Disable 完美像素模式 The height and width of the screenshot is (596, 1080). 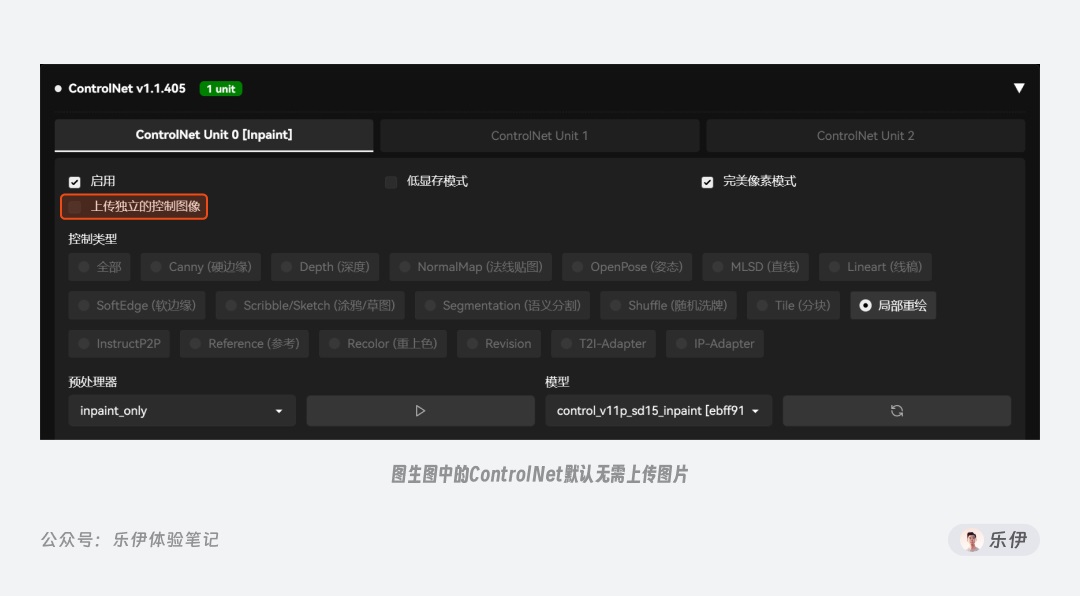coord(707,181)
